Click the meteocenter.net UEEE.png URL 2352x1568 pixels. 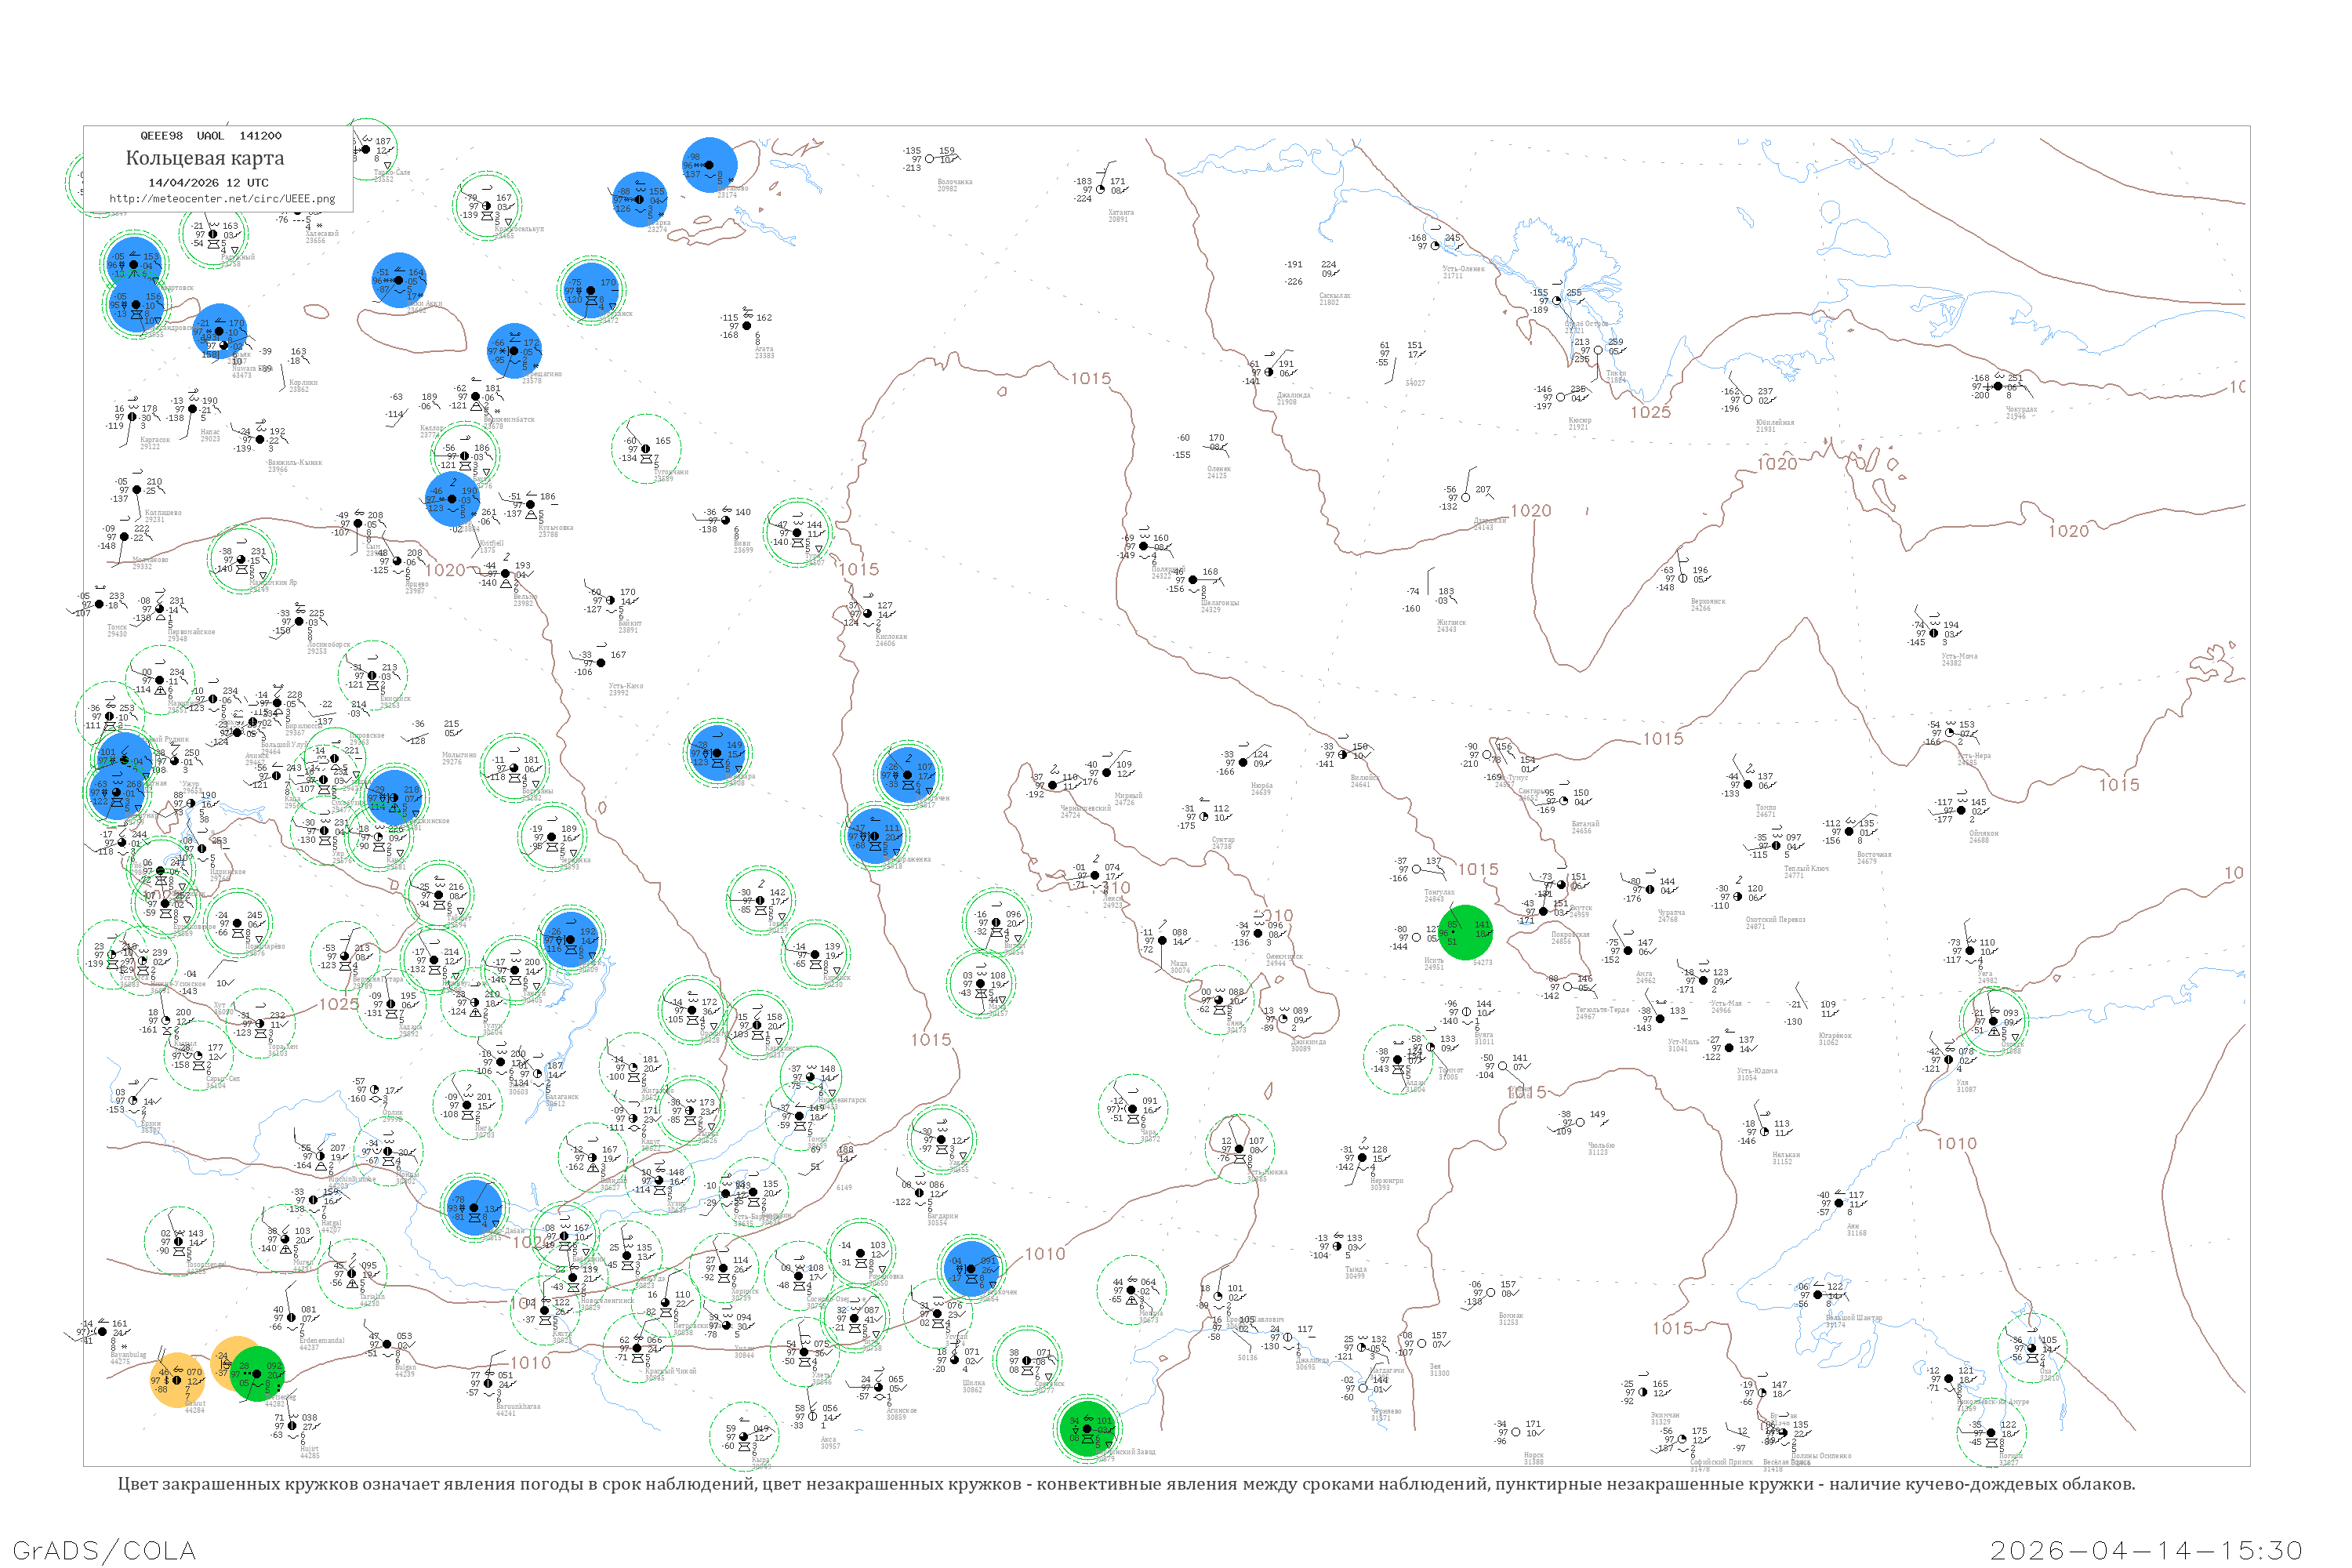pyautogui.click(x=222, y=199)
